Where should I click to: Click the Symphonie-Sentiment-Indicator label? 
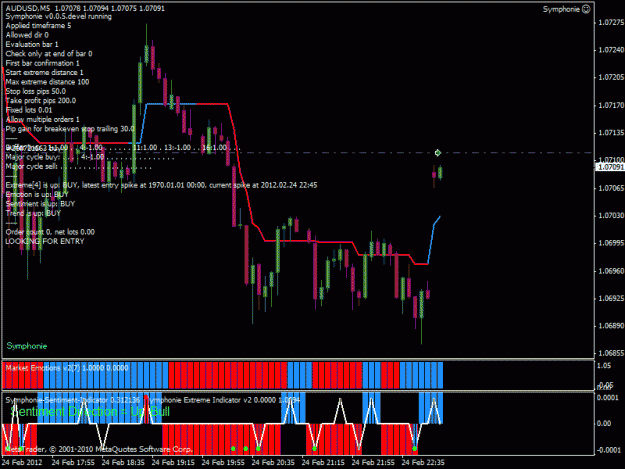73,400
